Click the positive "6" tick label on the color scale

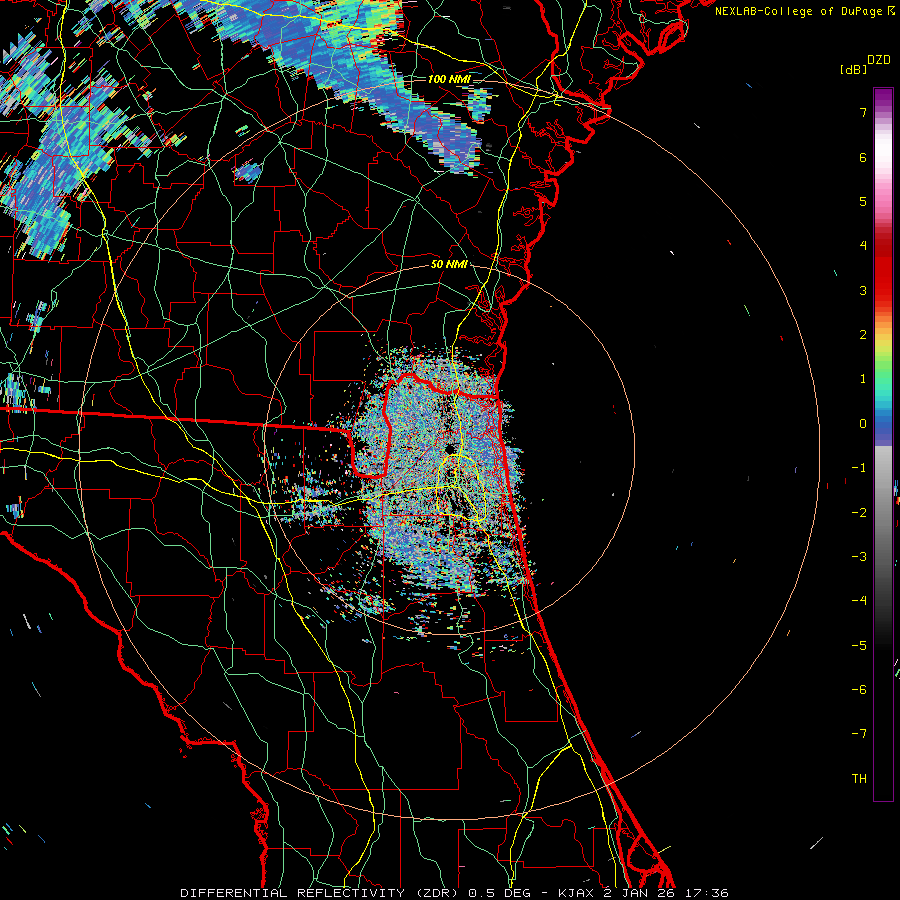pos(863,157)
